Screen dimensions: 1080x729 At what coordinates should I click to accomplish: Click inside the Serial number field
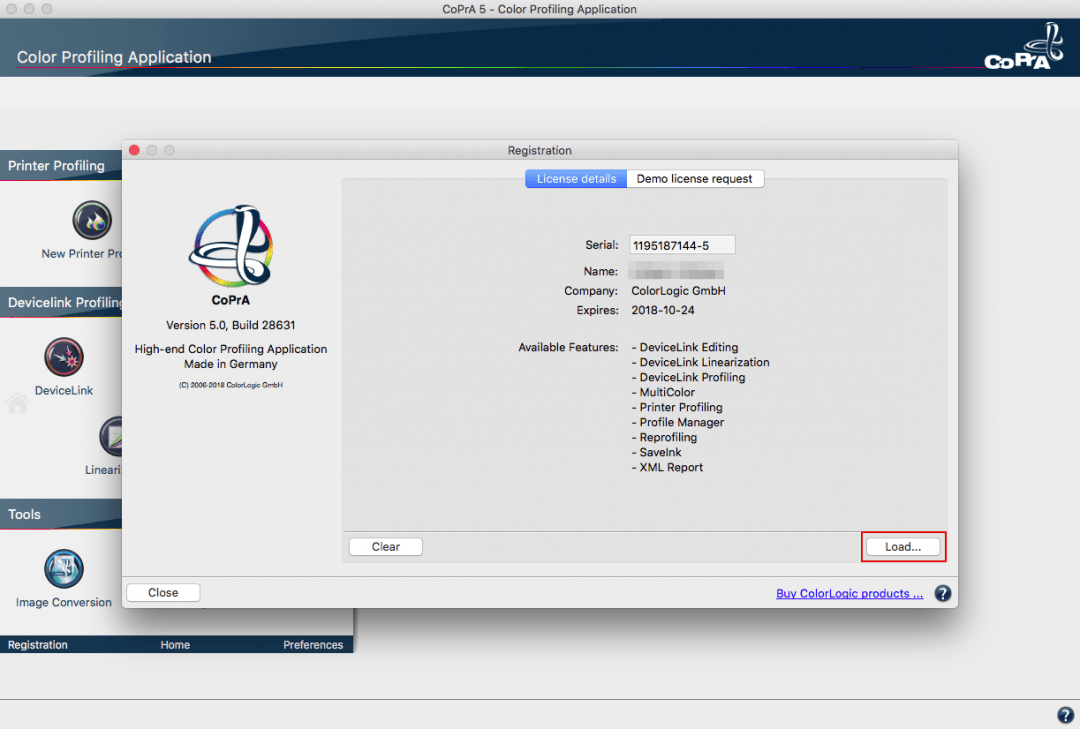click(x=680, y=243)
